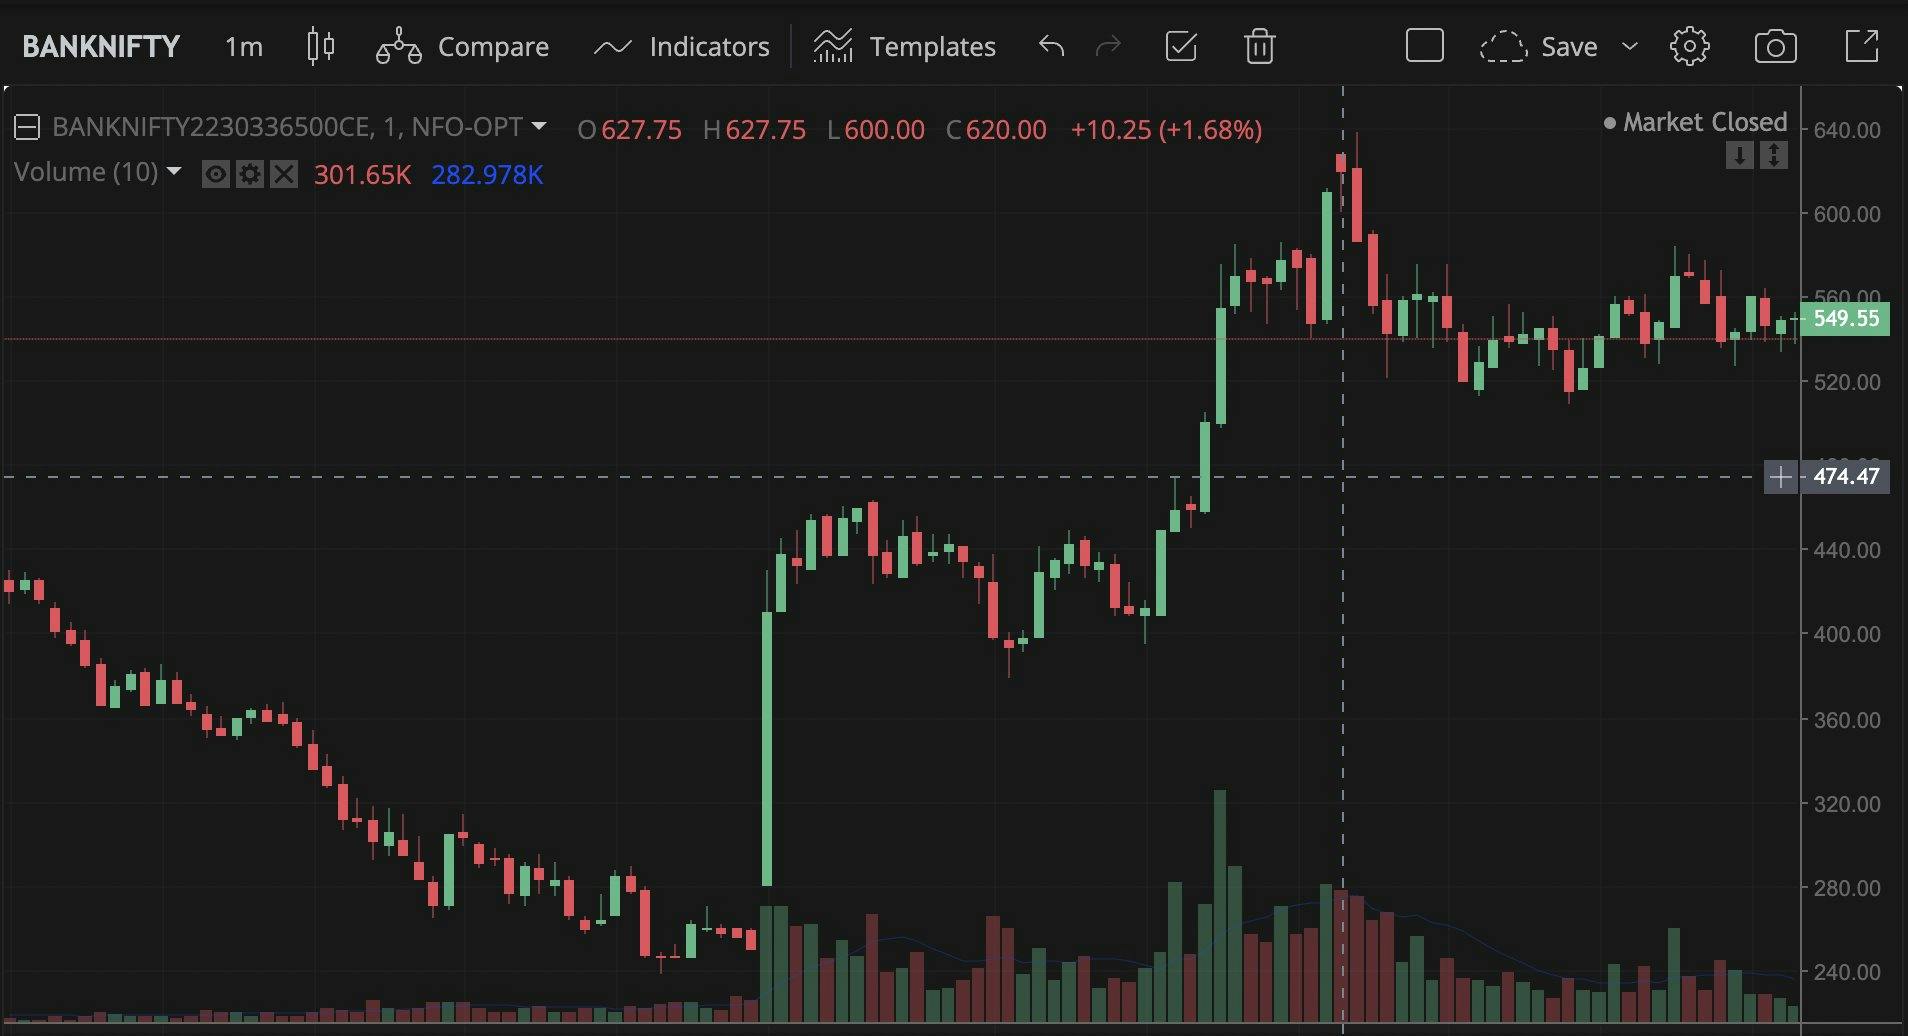Image resolution: width=1908 pixels, height=1036 pixels.
Task: Remove Volume indicator with X icon
Action: pyautogui.click(x=284, y=175)
